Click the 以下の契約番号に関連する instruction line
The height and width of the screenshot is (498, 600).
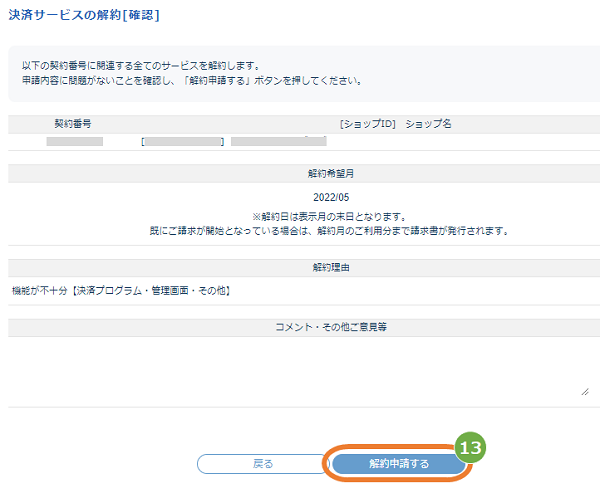(x=141, y=66)
